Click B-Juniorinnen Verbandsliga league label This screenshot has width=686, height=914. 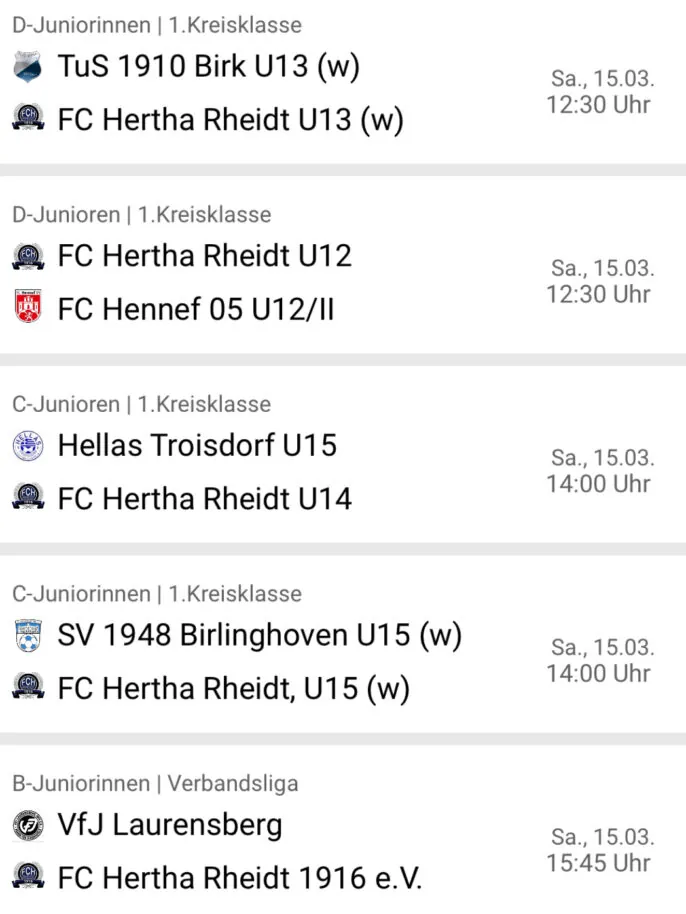coord(155,783)
